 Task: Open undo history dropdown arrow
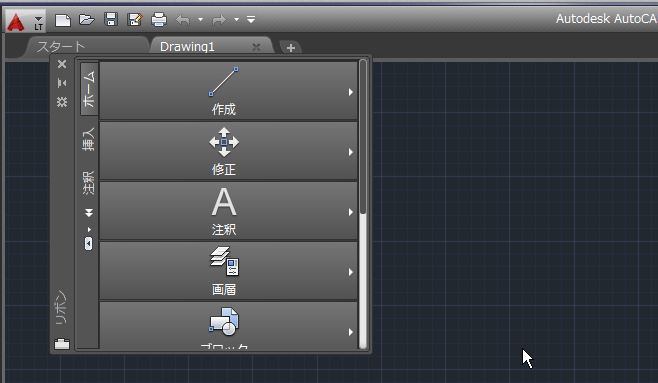click(x=201, y=19)
